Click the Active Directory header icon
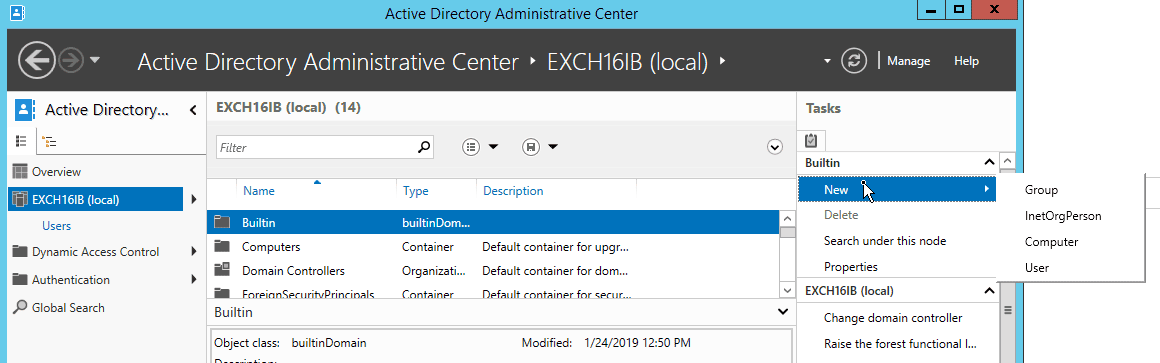Screen dimensions: 1160x363 coord(25,110)
